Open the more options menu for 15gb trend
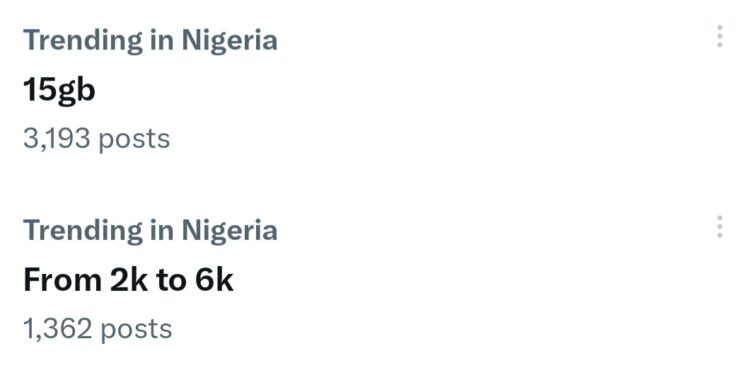 [719, 36]
